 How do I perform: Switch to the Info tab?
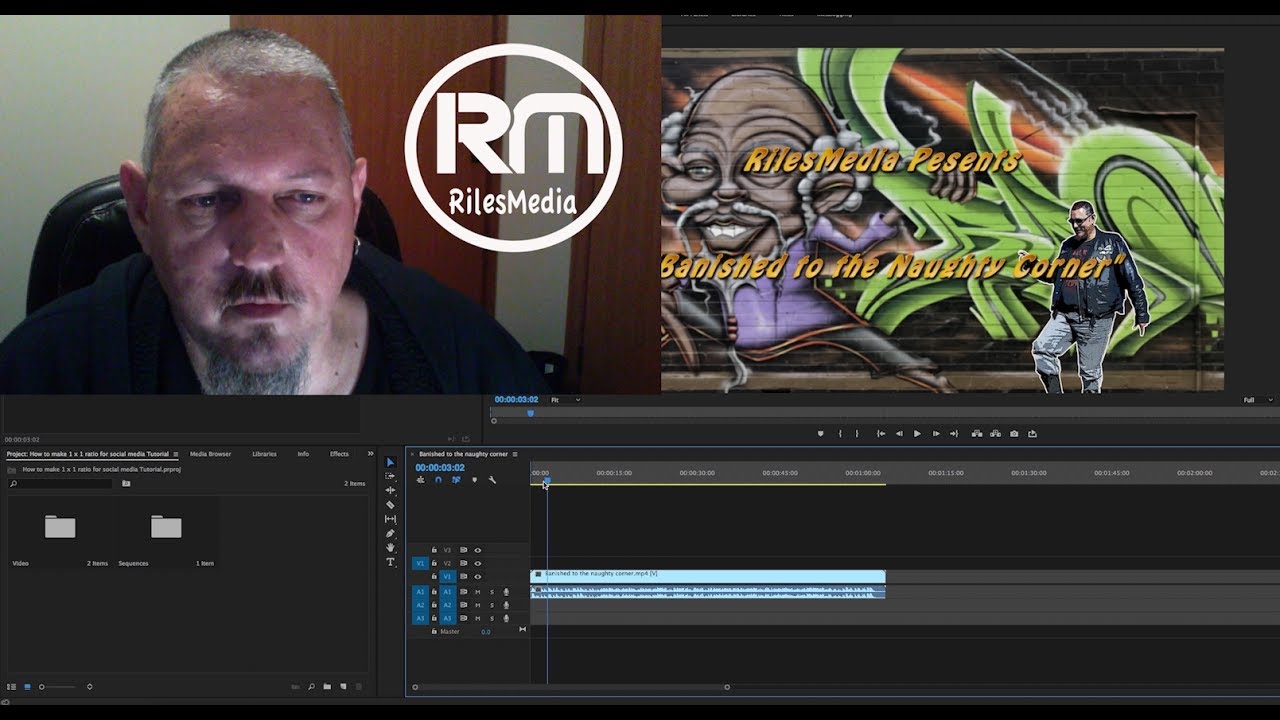coord(303,454)
